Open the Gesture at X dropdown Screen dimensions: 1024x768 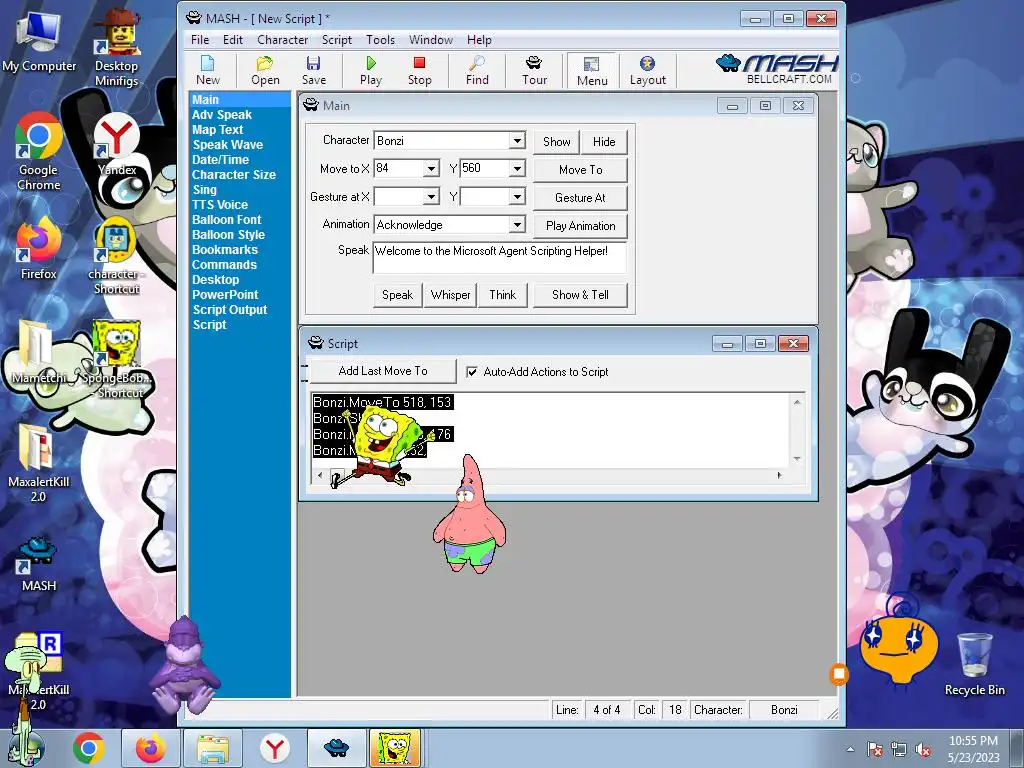coord(431,197)
